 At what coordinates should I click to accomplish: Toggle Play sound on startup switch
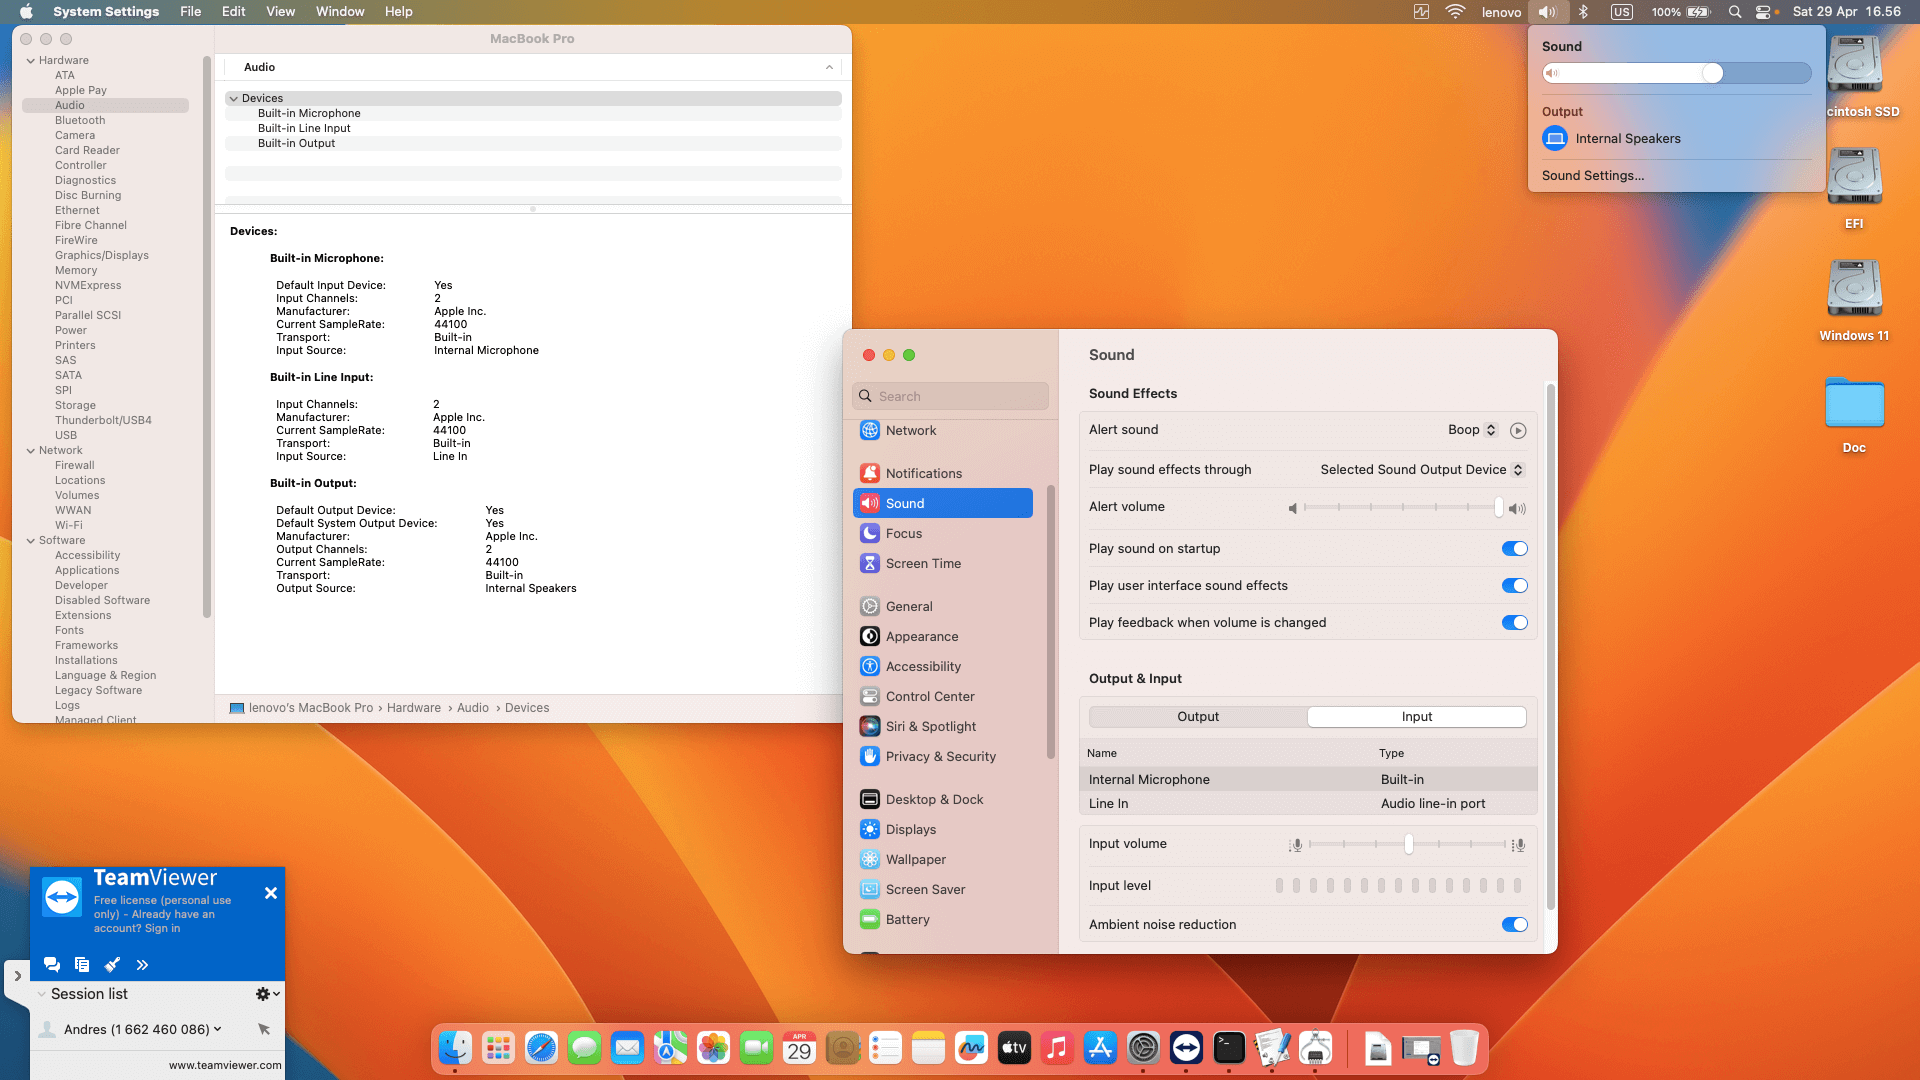pos(1515,549)
